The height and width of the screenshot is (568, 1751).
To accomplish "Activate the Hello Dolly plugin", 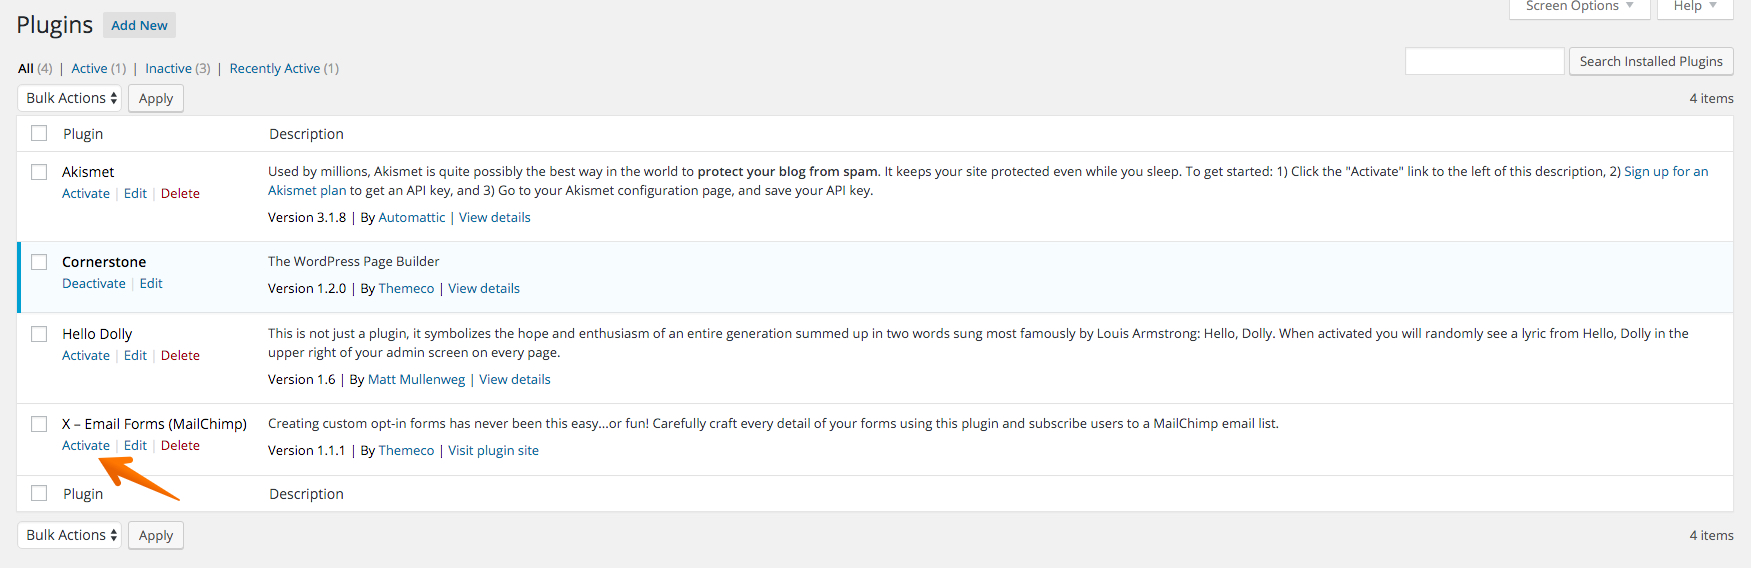I will 86,355.
